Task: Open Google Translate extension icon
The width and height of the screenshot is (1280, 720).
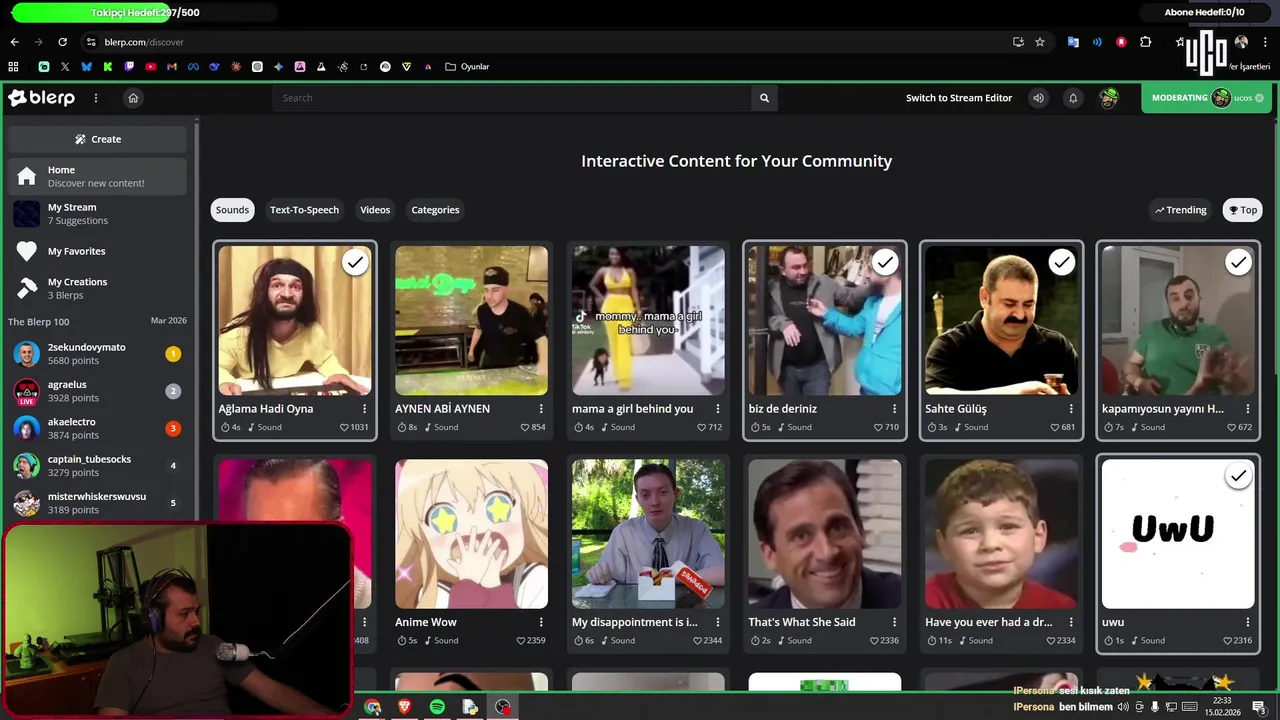Action: point(1073,42)
